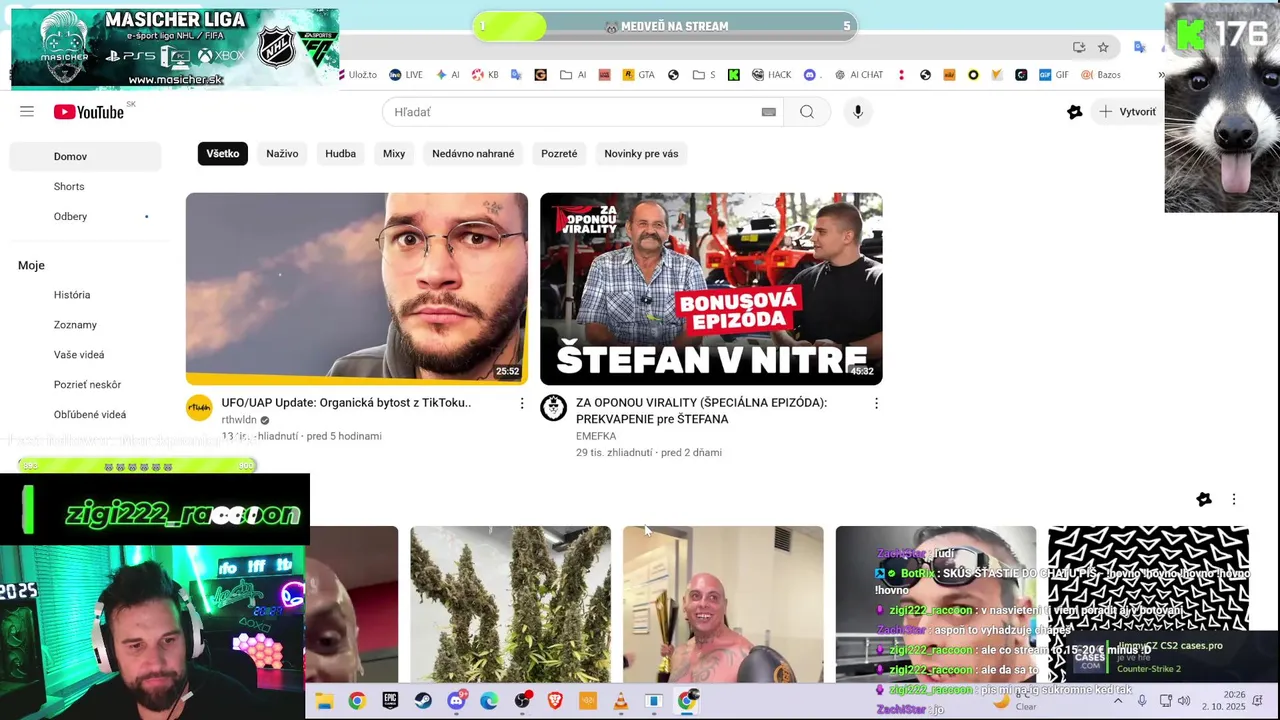Viewport: 1280px width, 720px height.
Task: Go to the YouTube home logo
Action: 89,112
